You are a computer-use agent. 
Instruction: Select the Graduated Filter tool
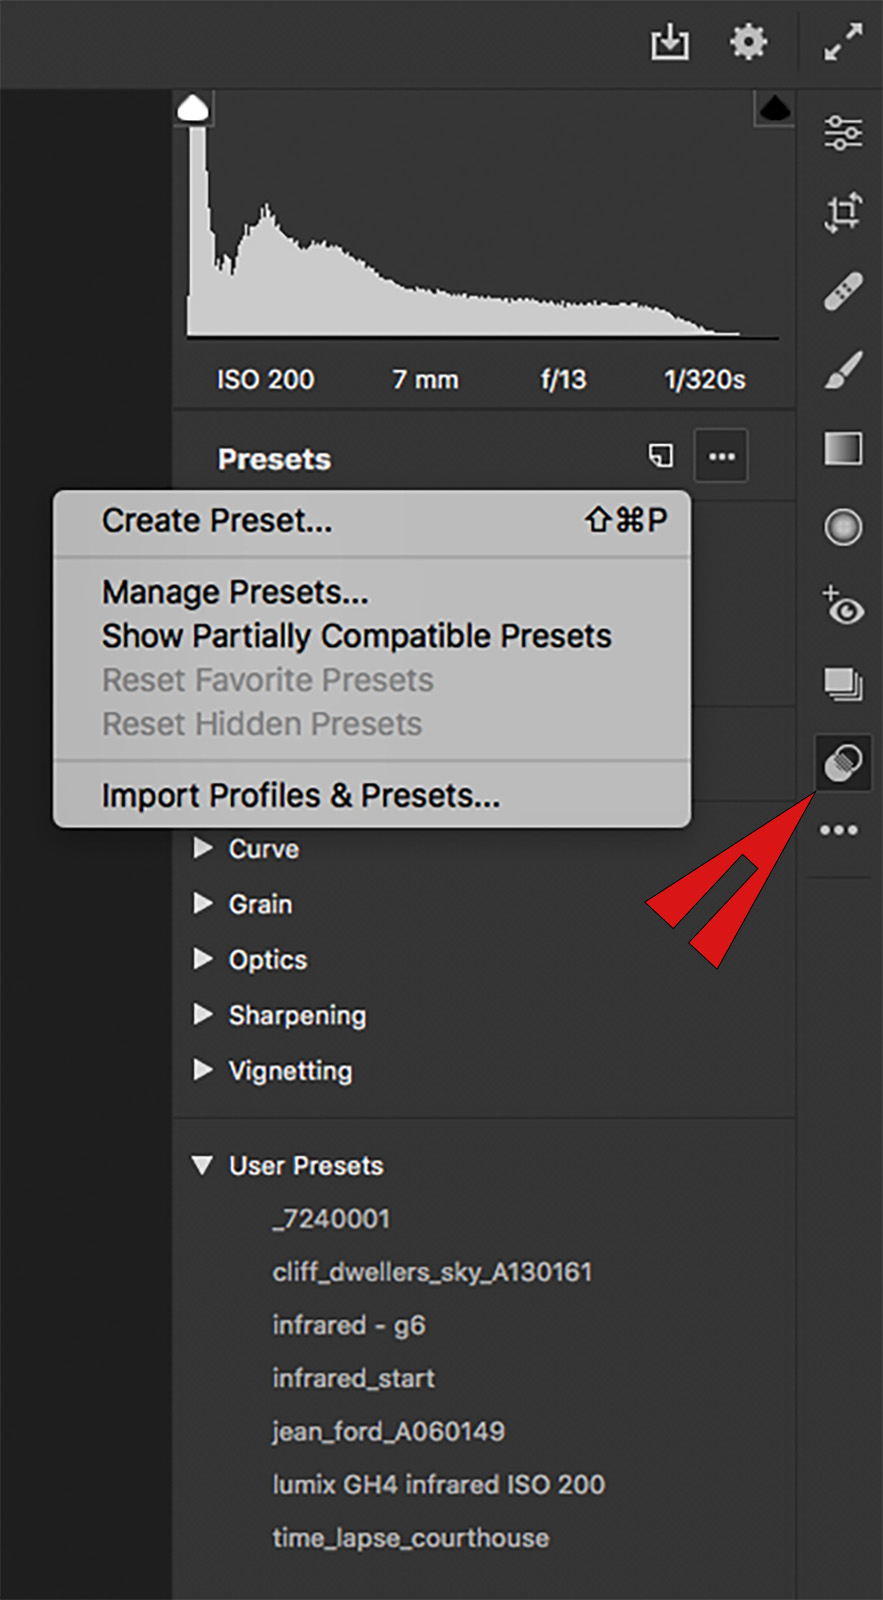point(843,449)
